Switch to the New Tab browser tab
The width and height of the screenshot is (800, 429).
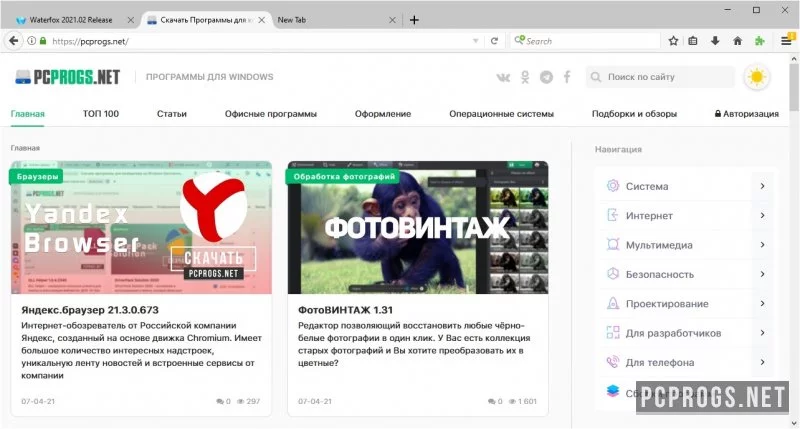(x=334, y=20)
